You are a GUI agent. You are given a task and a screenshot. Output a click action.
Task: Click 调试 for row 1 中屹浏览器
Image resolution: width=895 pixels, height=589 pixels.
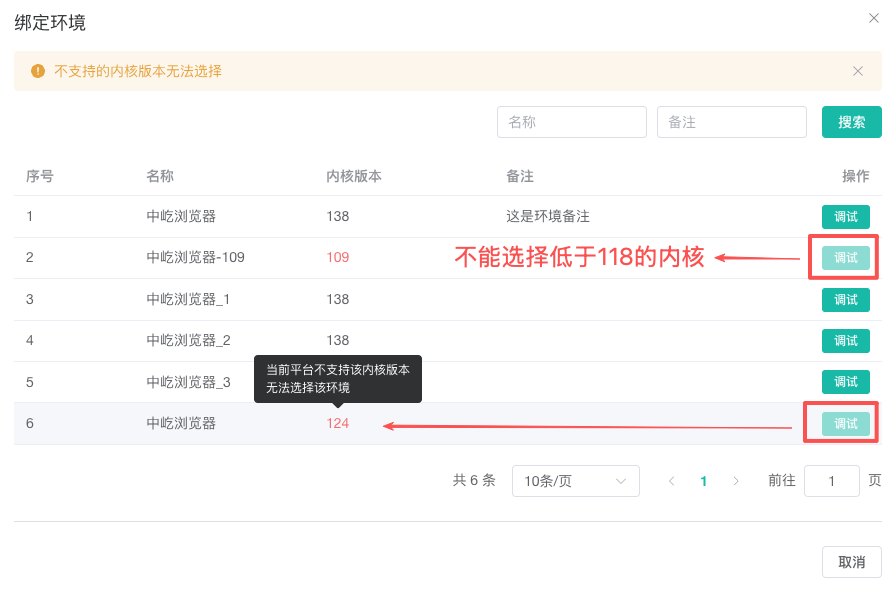pos(845,217)
